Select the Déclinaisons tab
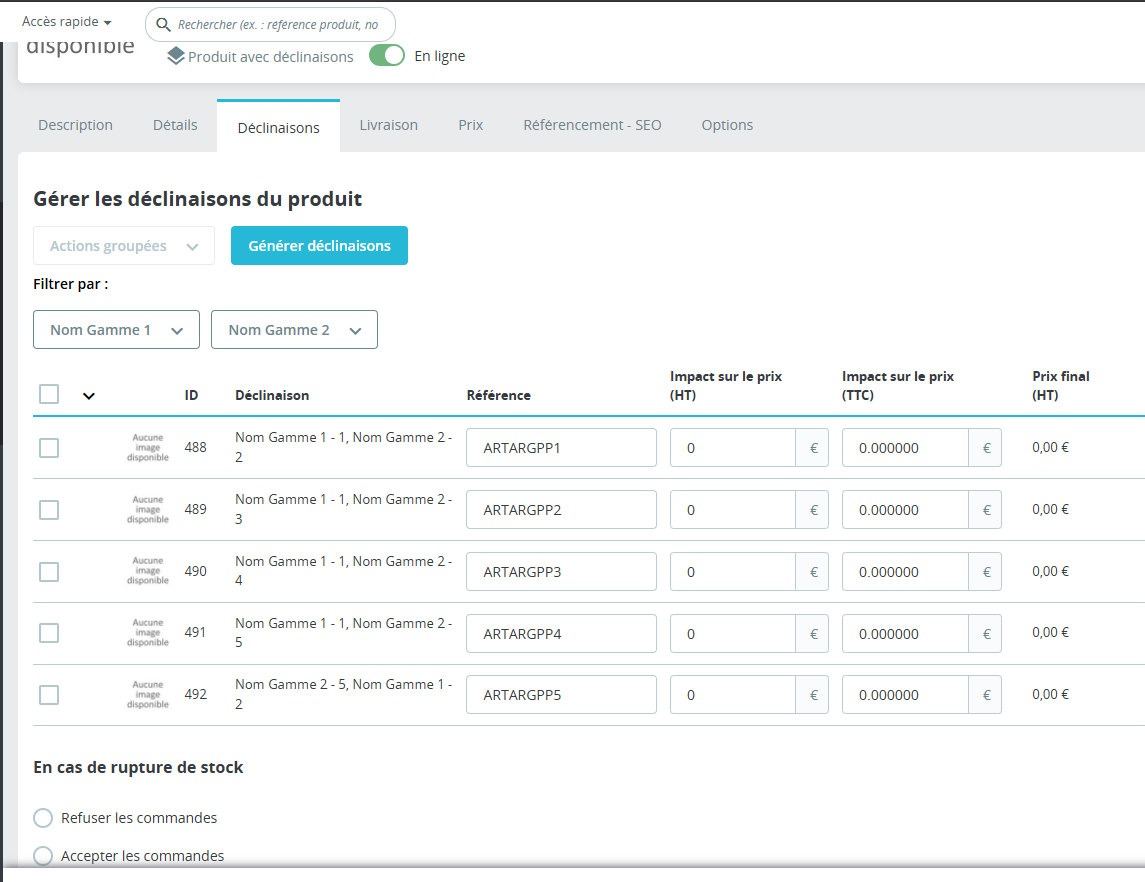Image resolution: width=1145 pixels, height=882 pixels. (278, 128)
